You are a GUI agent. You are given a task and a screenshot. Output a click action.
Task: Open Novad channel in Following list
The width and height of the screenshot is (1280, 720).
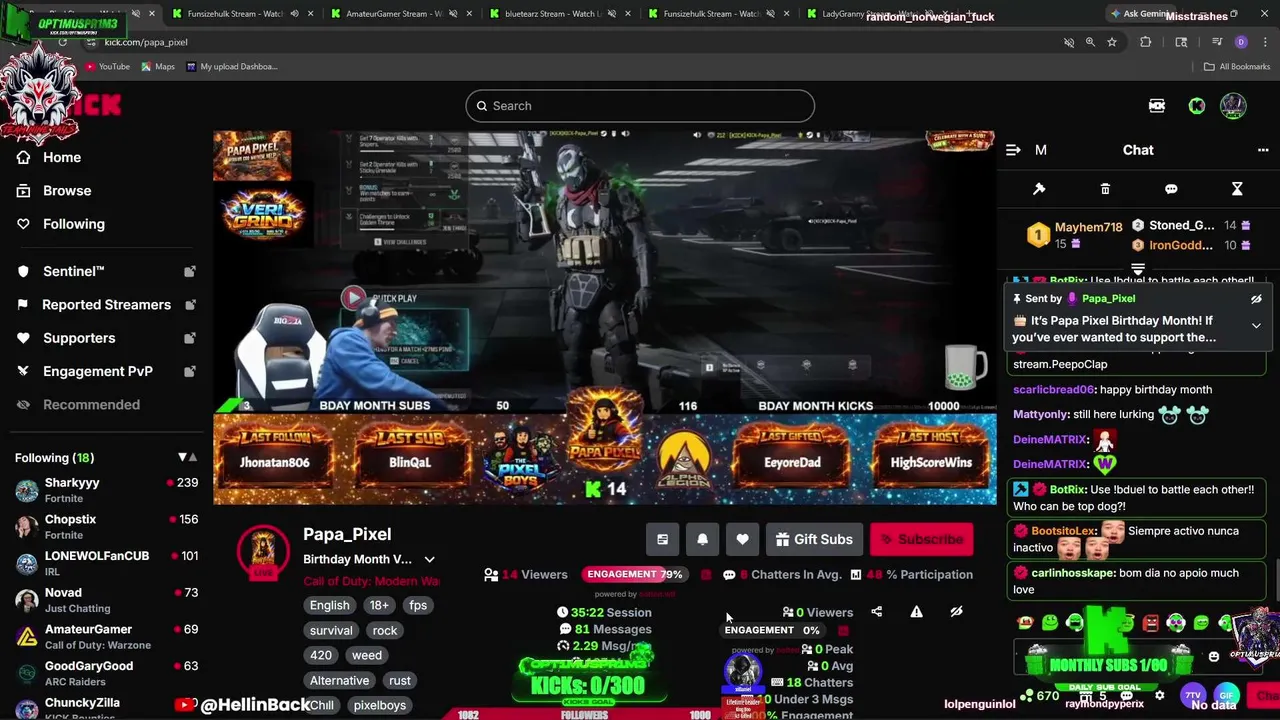(106, 600)
